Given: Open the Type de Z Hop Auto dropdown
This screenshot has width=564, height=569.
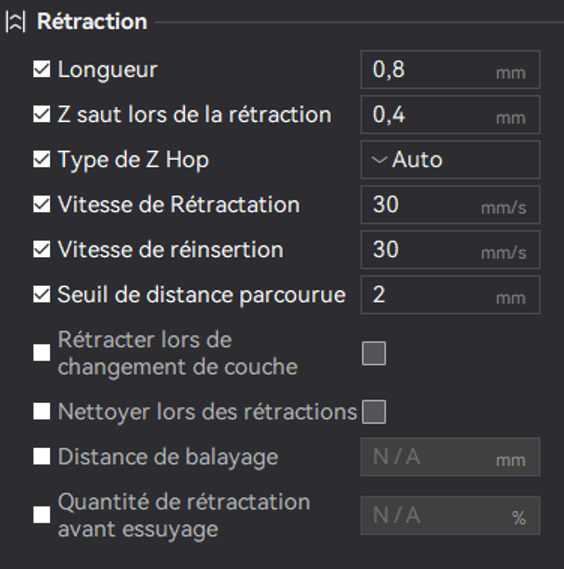Looking at the screenshot, I should point(450,160).
